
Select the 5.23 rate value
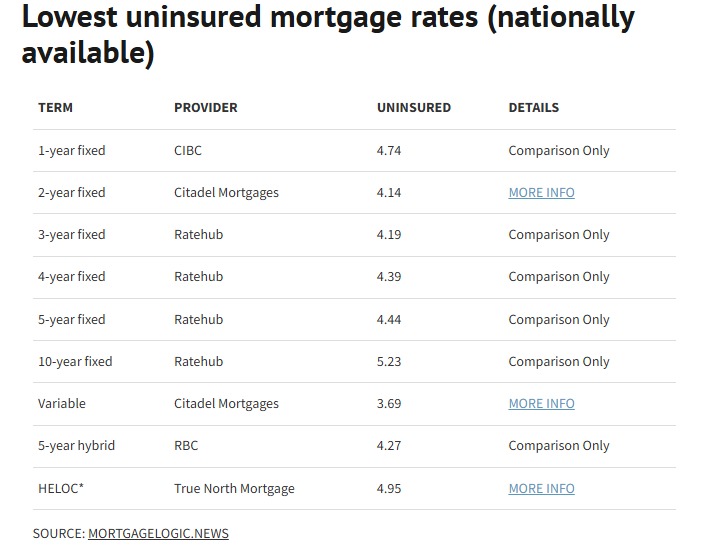389,361
